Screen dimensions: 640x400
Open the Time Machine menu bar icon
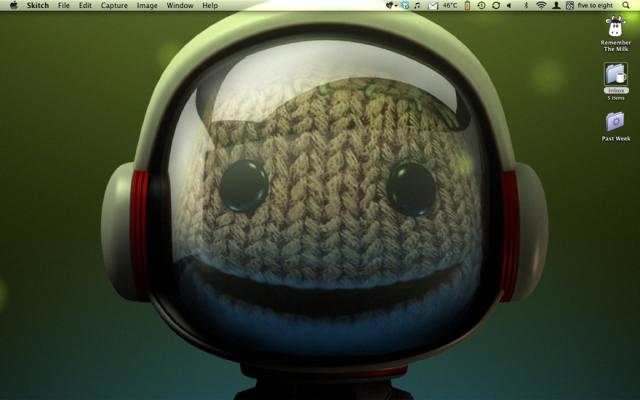tap(482, 5)
